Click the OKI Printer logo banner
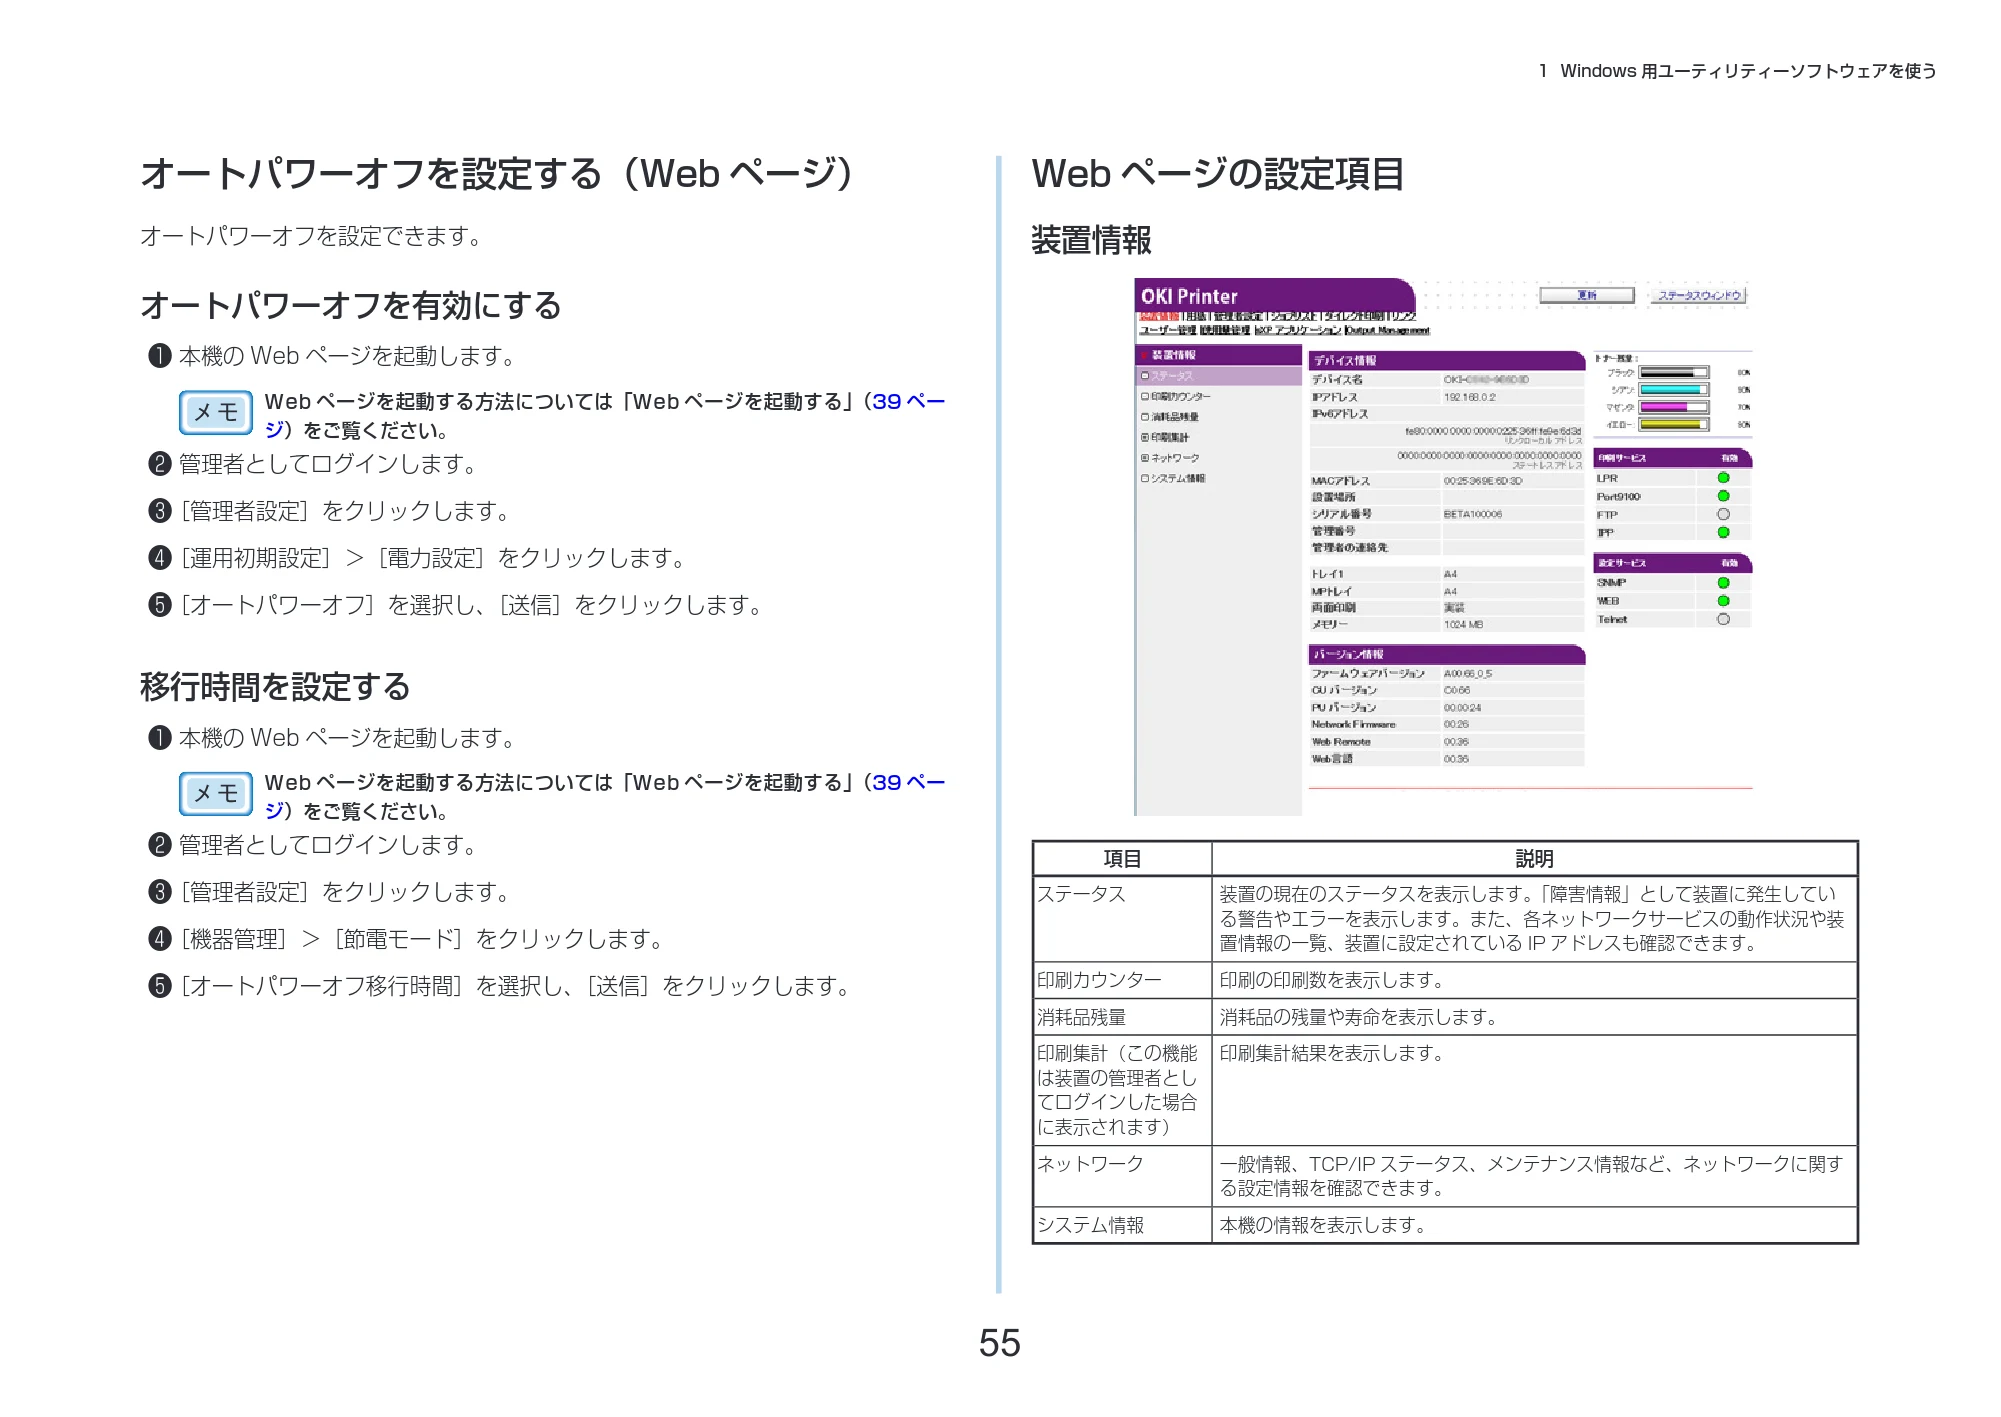 click(x=1275, y=296)
